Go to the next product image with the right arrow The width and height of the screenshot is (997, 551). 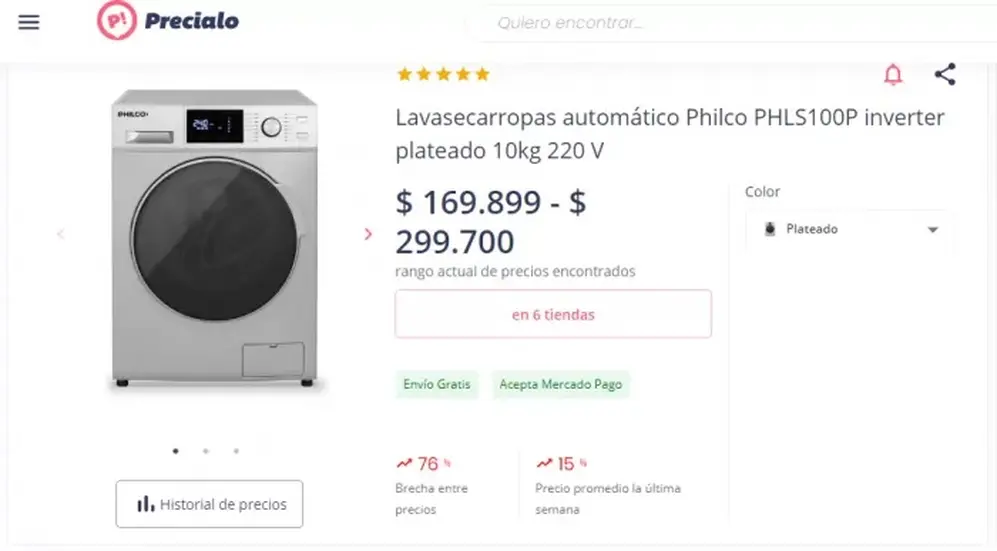pyautogui.click(x=368, y=234)
